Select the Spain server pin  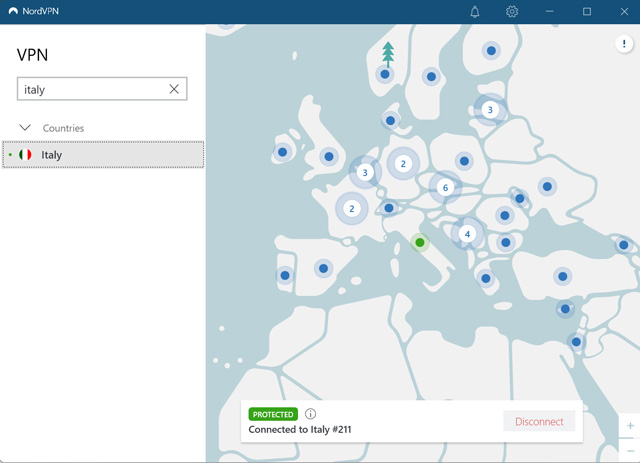click(324, 268)
